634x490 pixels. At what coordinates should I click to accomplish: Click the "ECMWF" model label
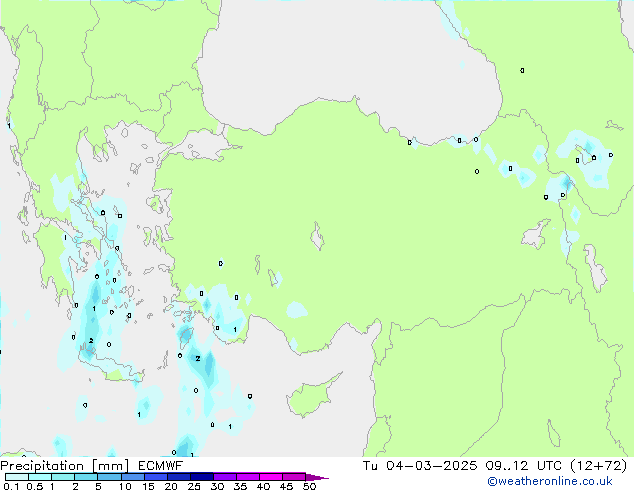coord(160,466)
